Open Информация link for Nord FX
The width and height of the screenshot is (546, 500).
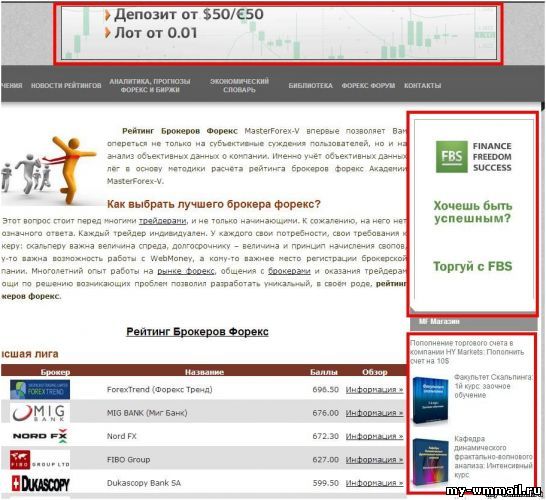[374, 436]
